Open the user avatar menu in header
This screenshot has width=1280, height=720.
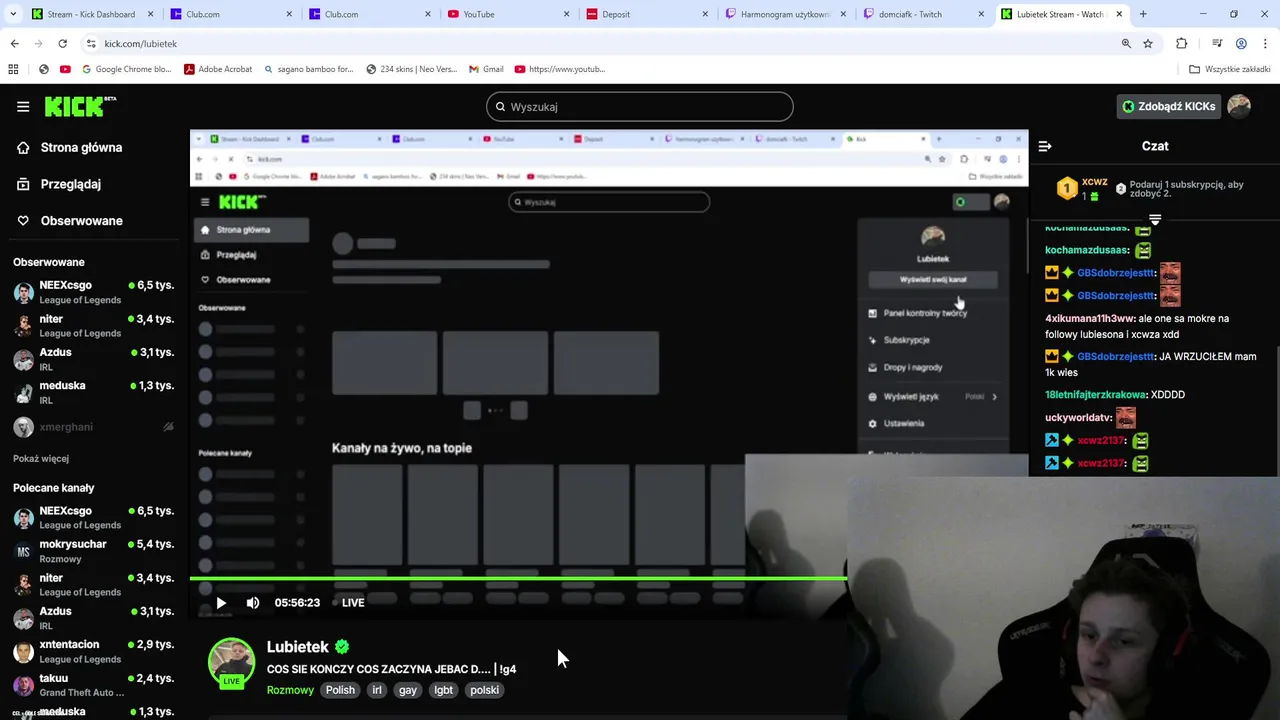[x=1239, y=106]
